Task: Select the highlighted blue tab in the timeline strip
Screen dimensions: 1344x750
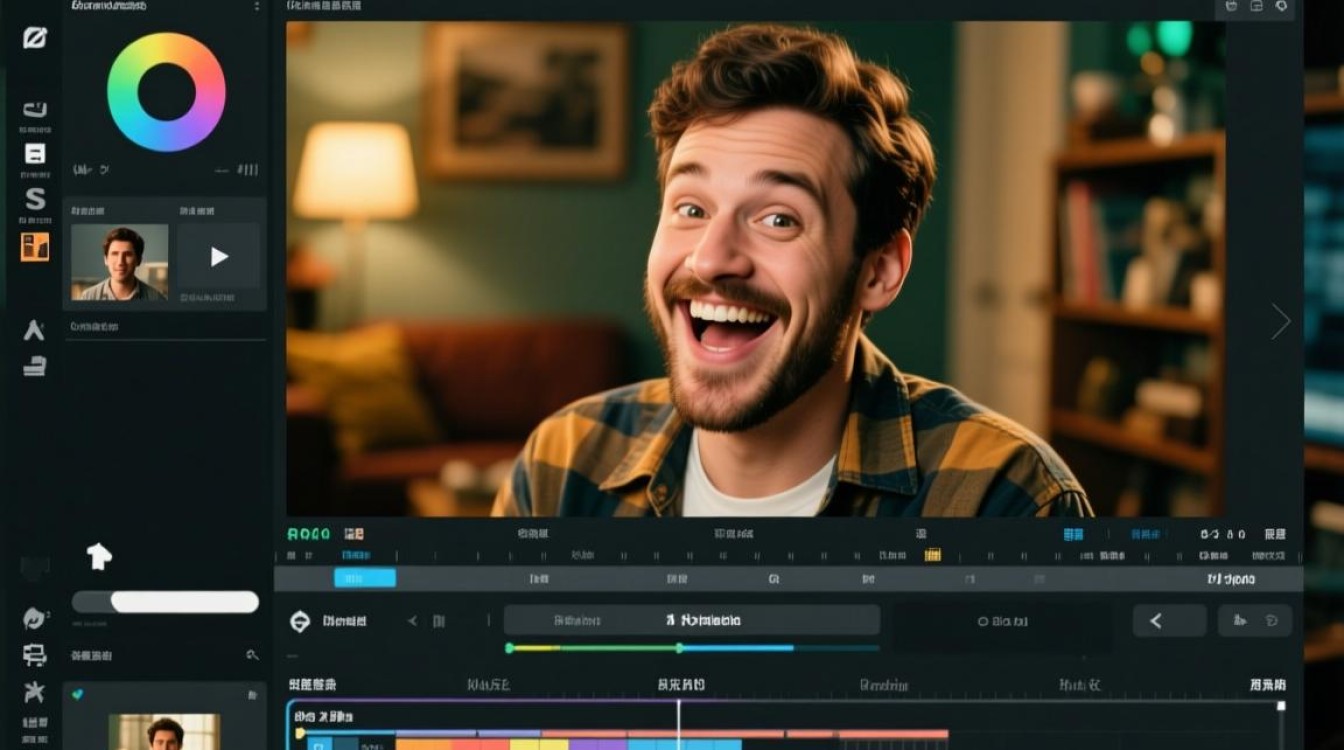Action: click(x=365, y=578)
